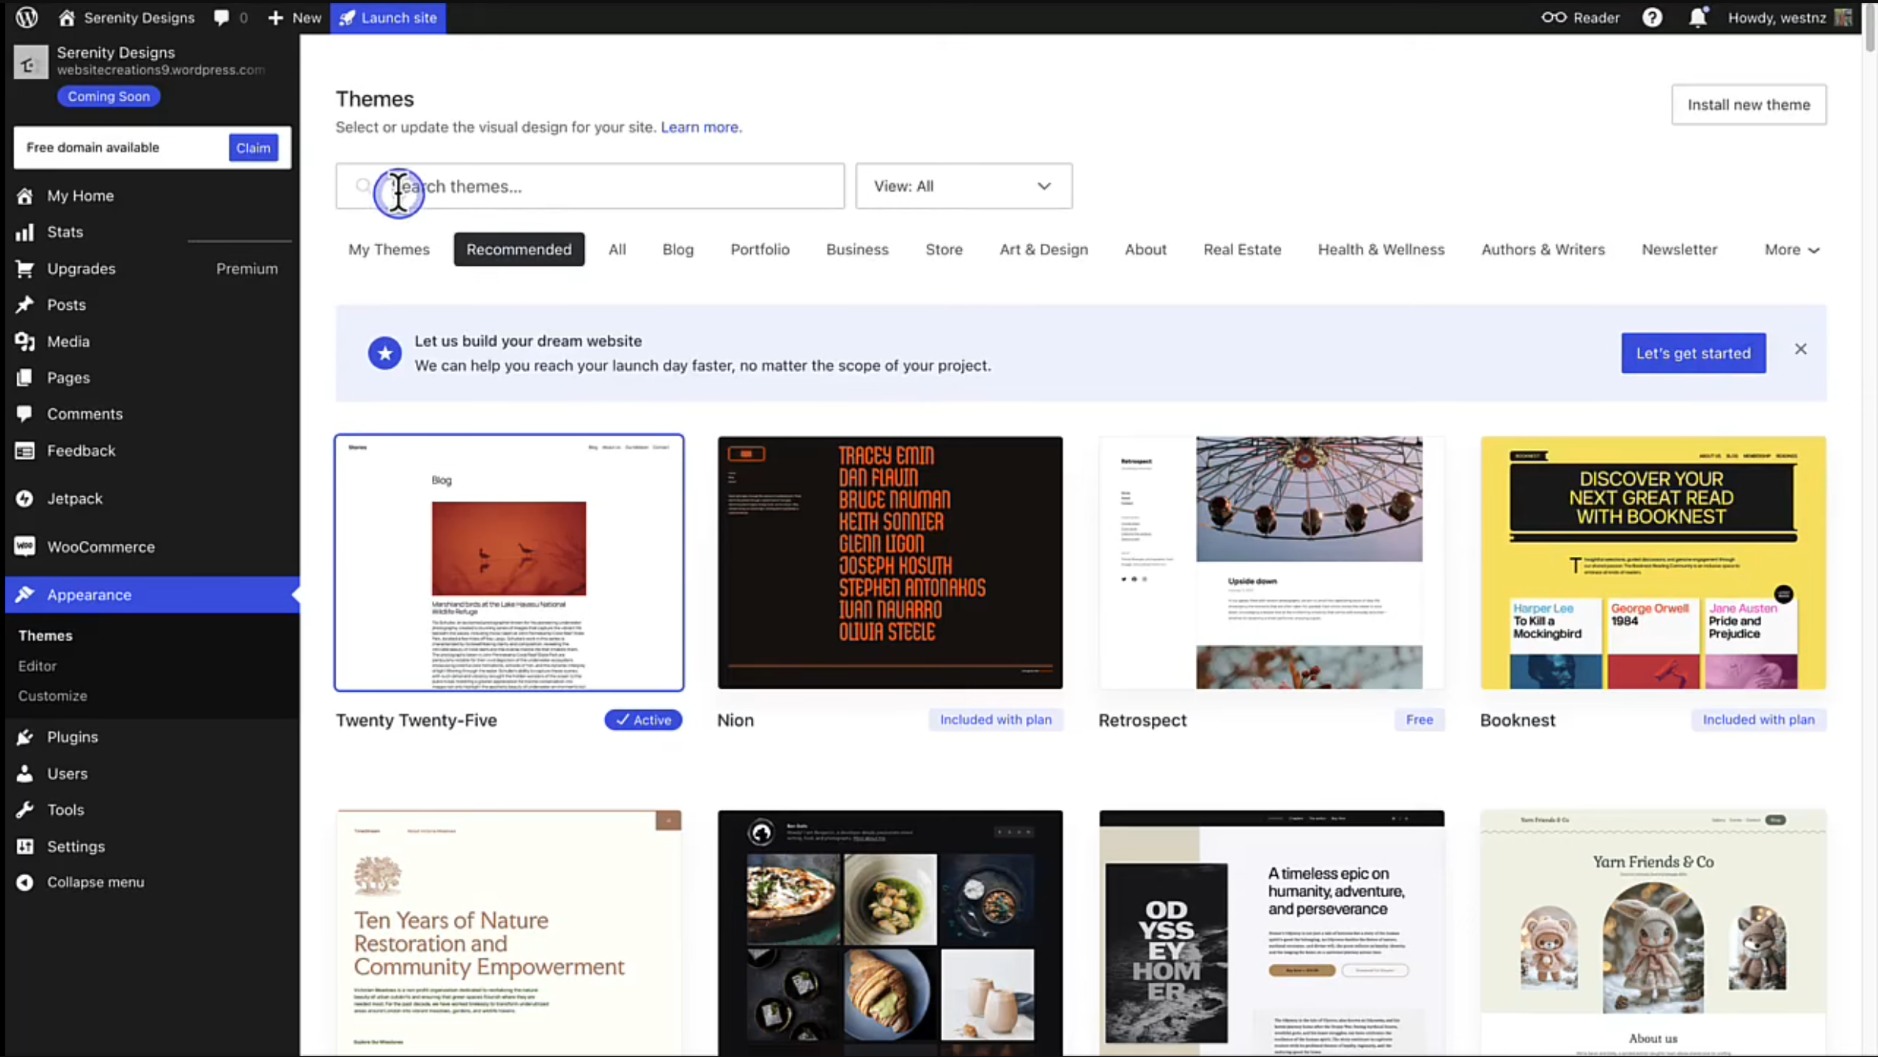1878x1057 pixels.
Task: Click the Claim free domain button
Action: (x=253, y=148)
